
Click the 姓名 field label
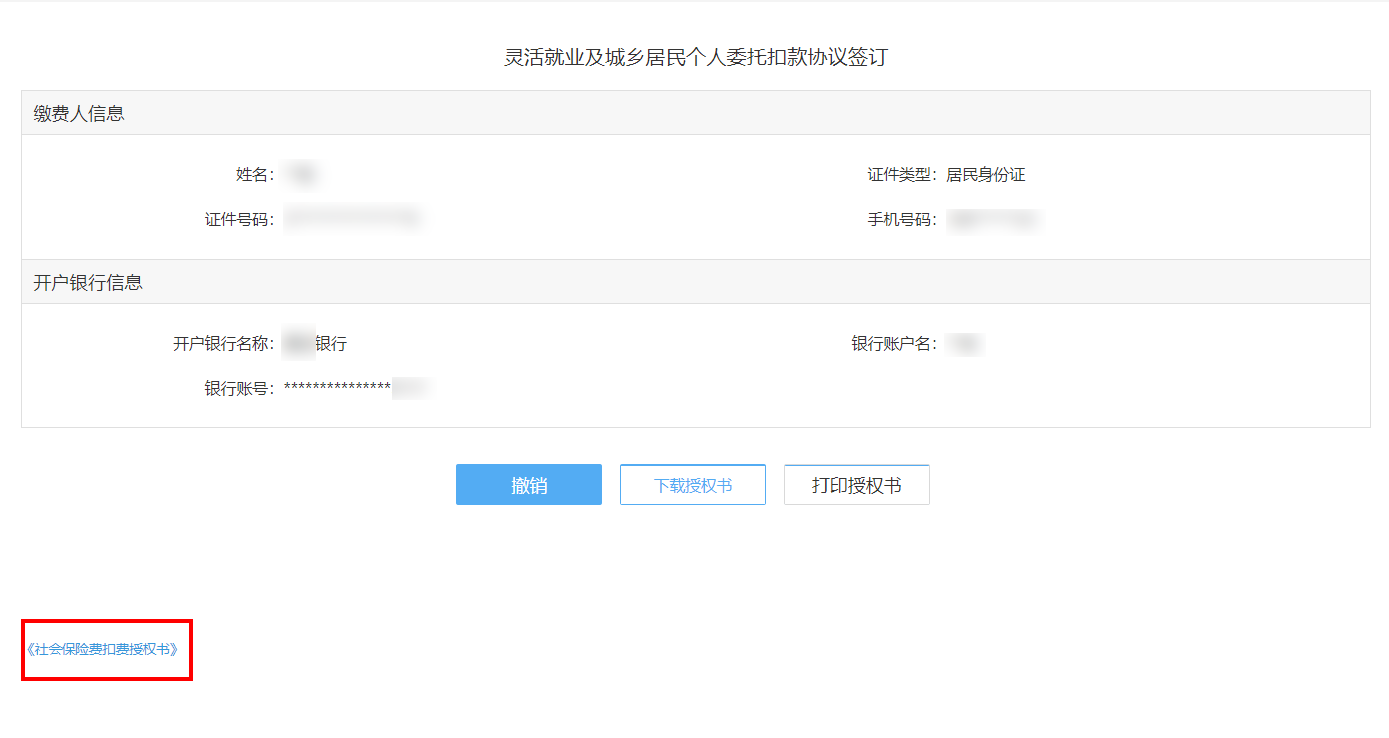(x=254, y=175)
